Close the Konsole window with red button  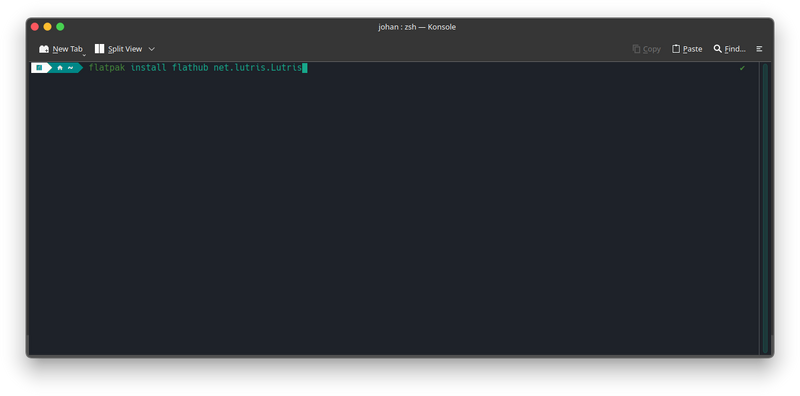35,27
